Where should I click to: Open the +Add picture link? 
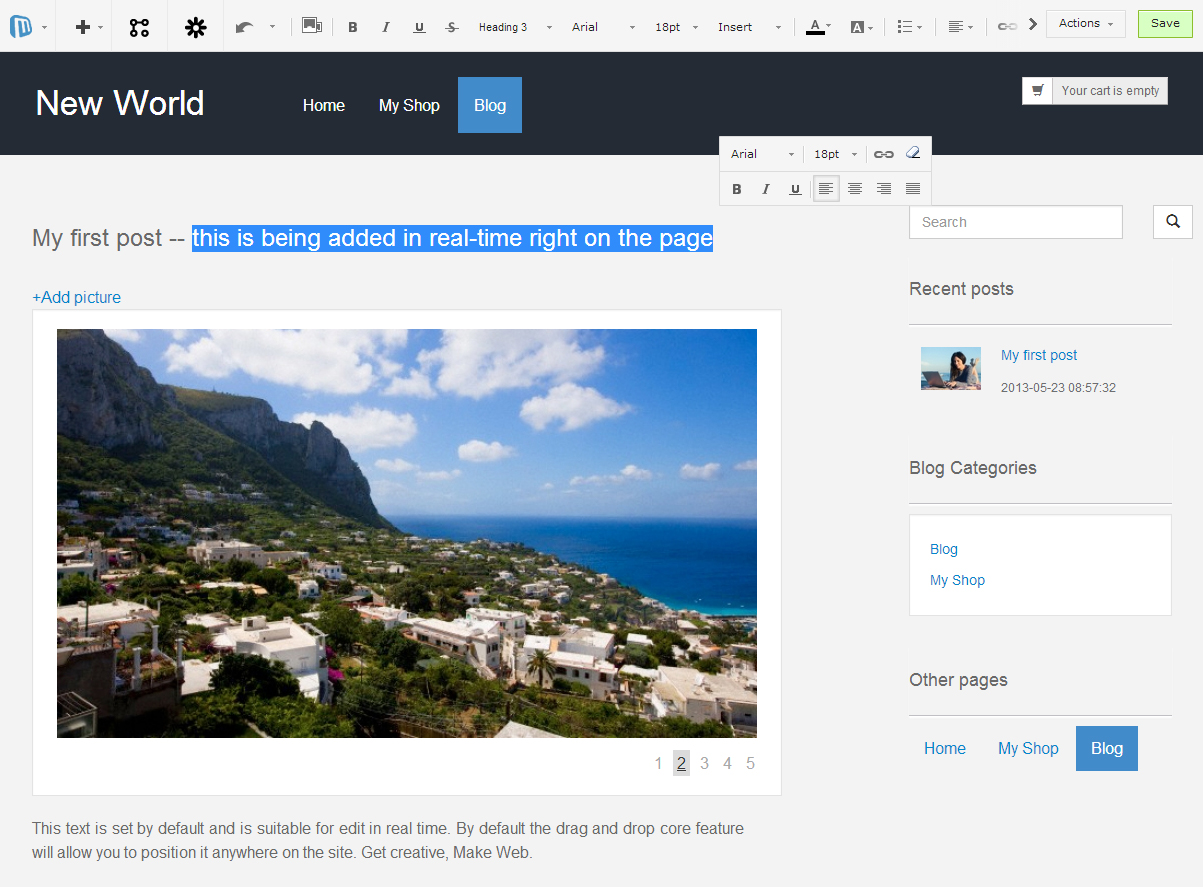coord(76,297)
